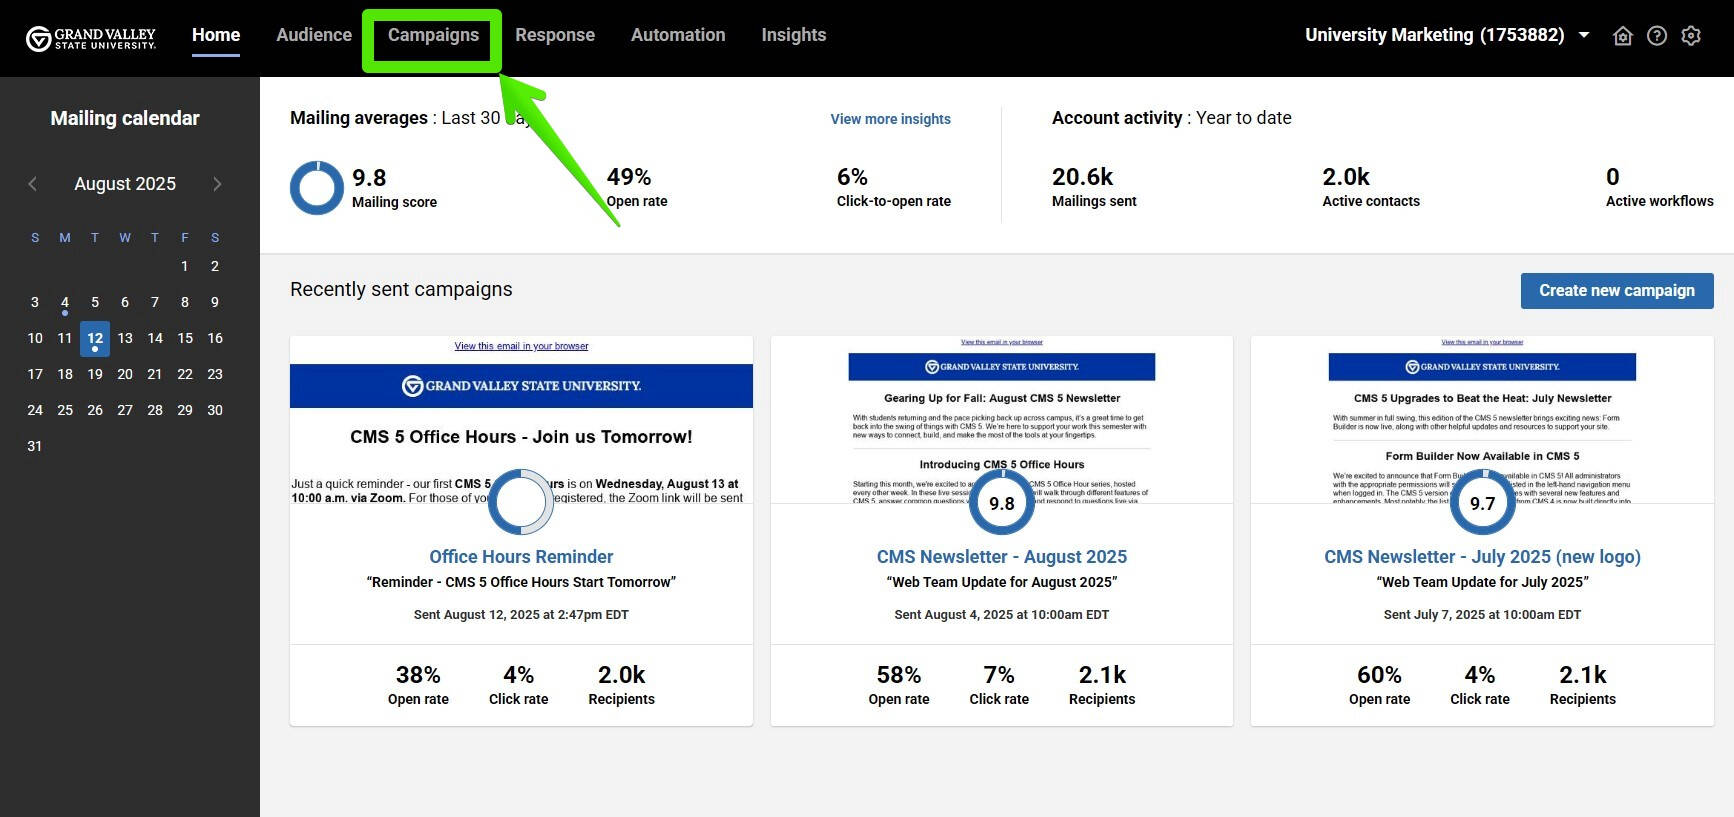Screen dimensions: 1734x817
Task: Click the Mailing score donut chart
Action: point(316,188)
